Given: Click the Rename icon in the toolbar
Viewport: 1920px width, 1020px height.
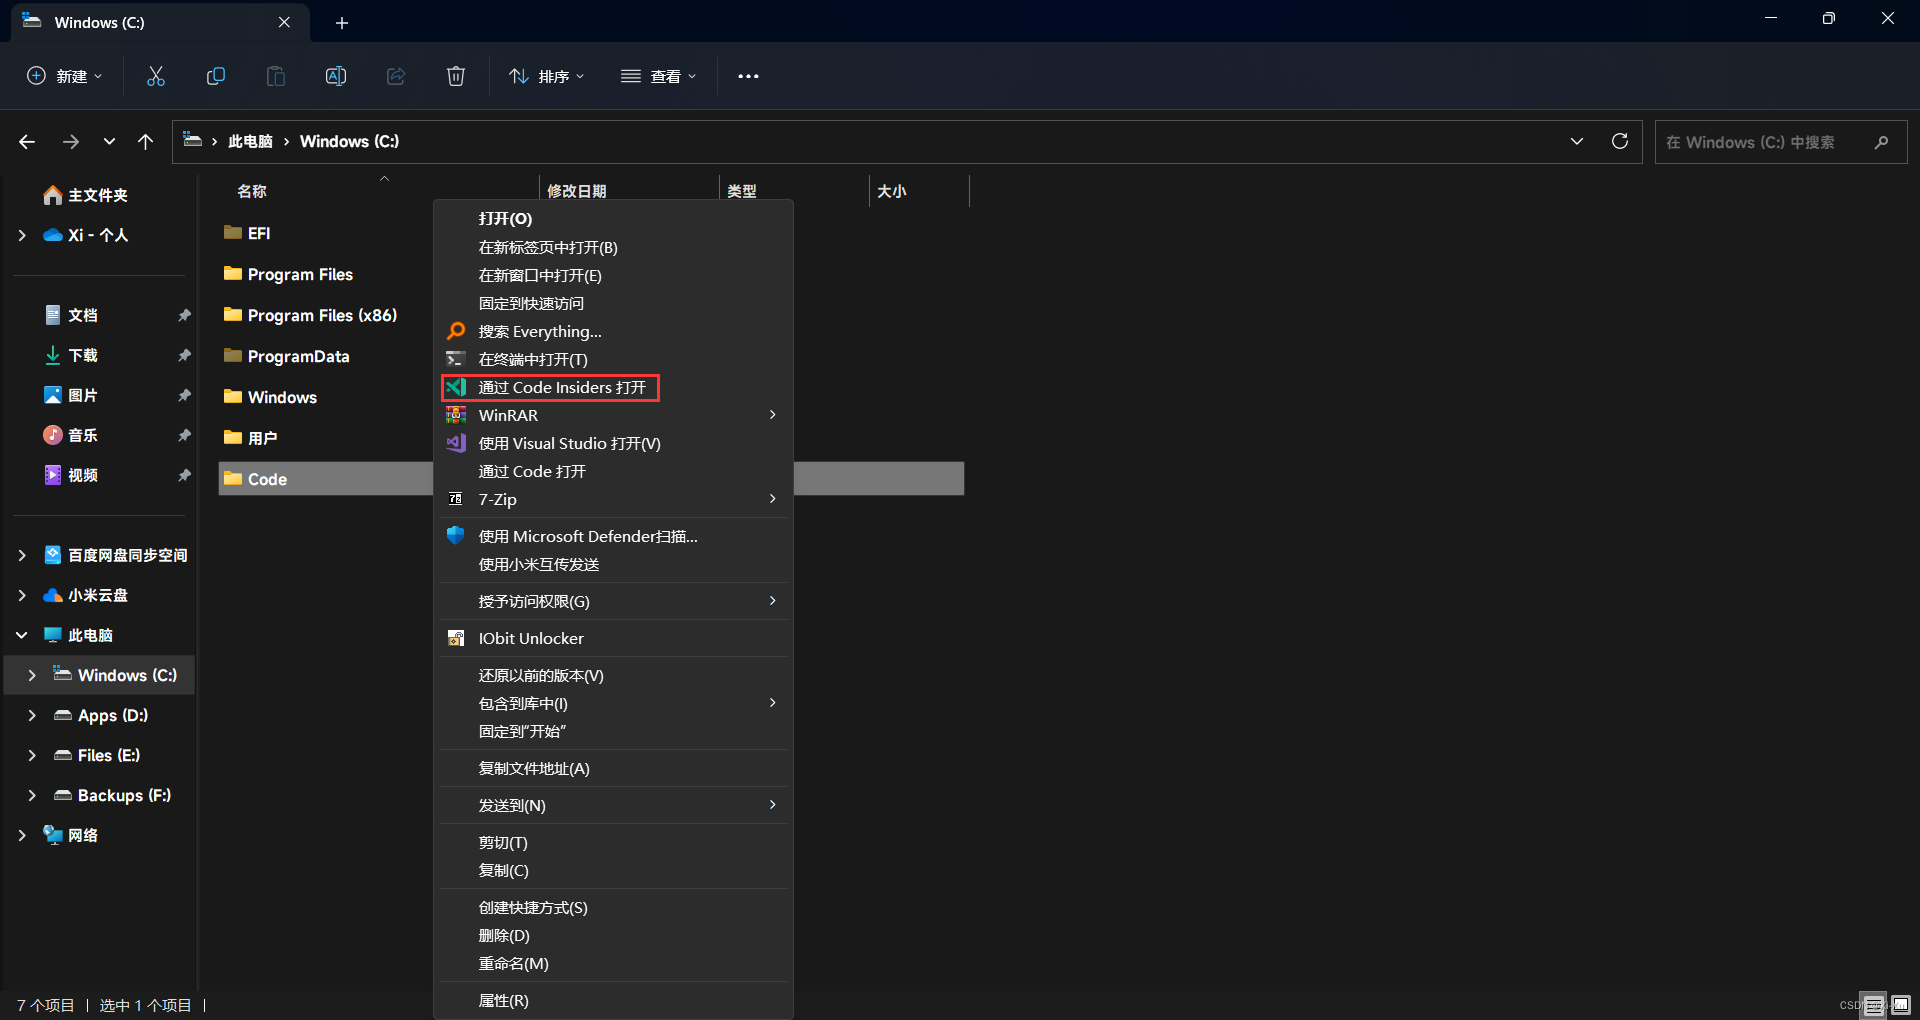Looking at the screenshot, I should click(x=336, y=75).
